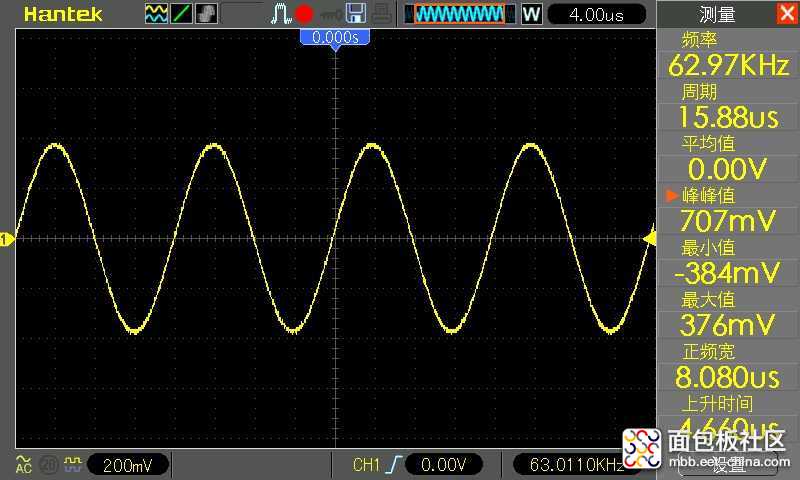Click the orange arrow beside 峰峰值
This screenshot has height=480, width=800.
(x=671, y=195)
